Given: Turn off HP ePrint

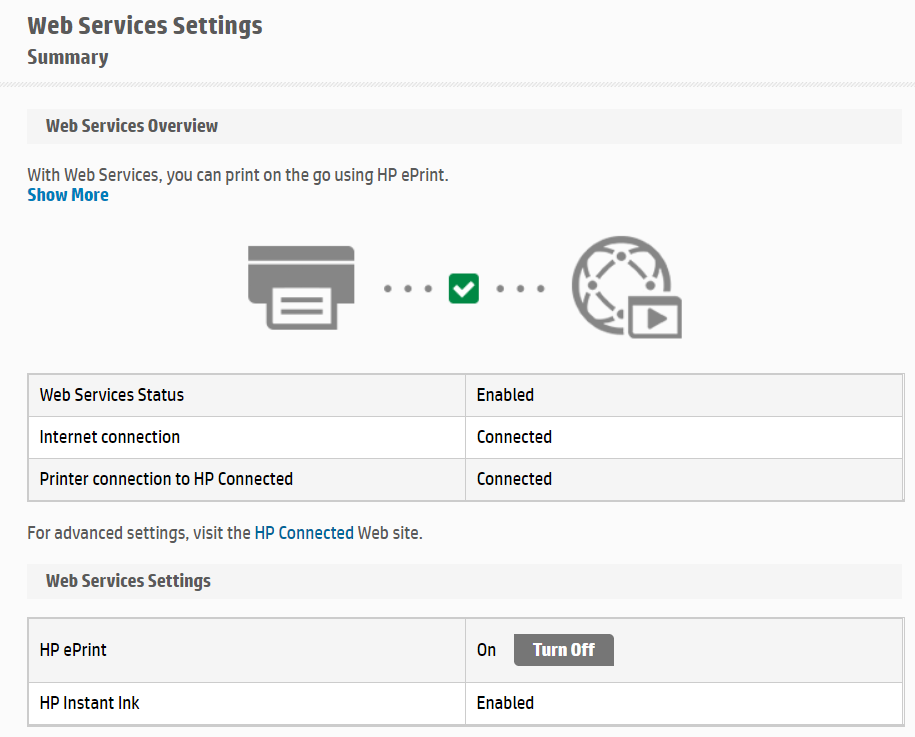Looking at the screenshot, I should [x=564, y=650].
